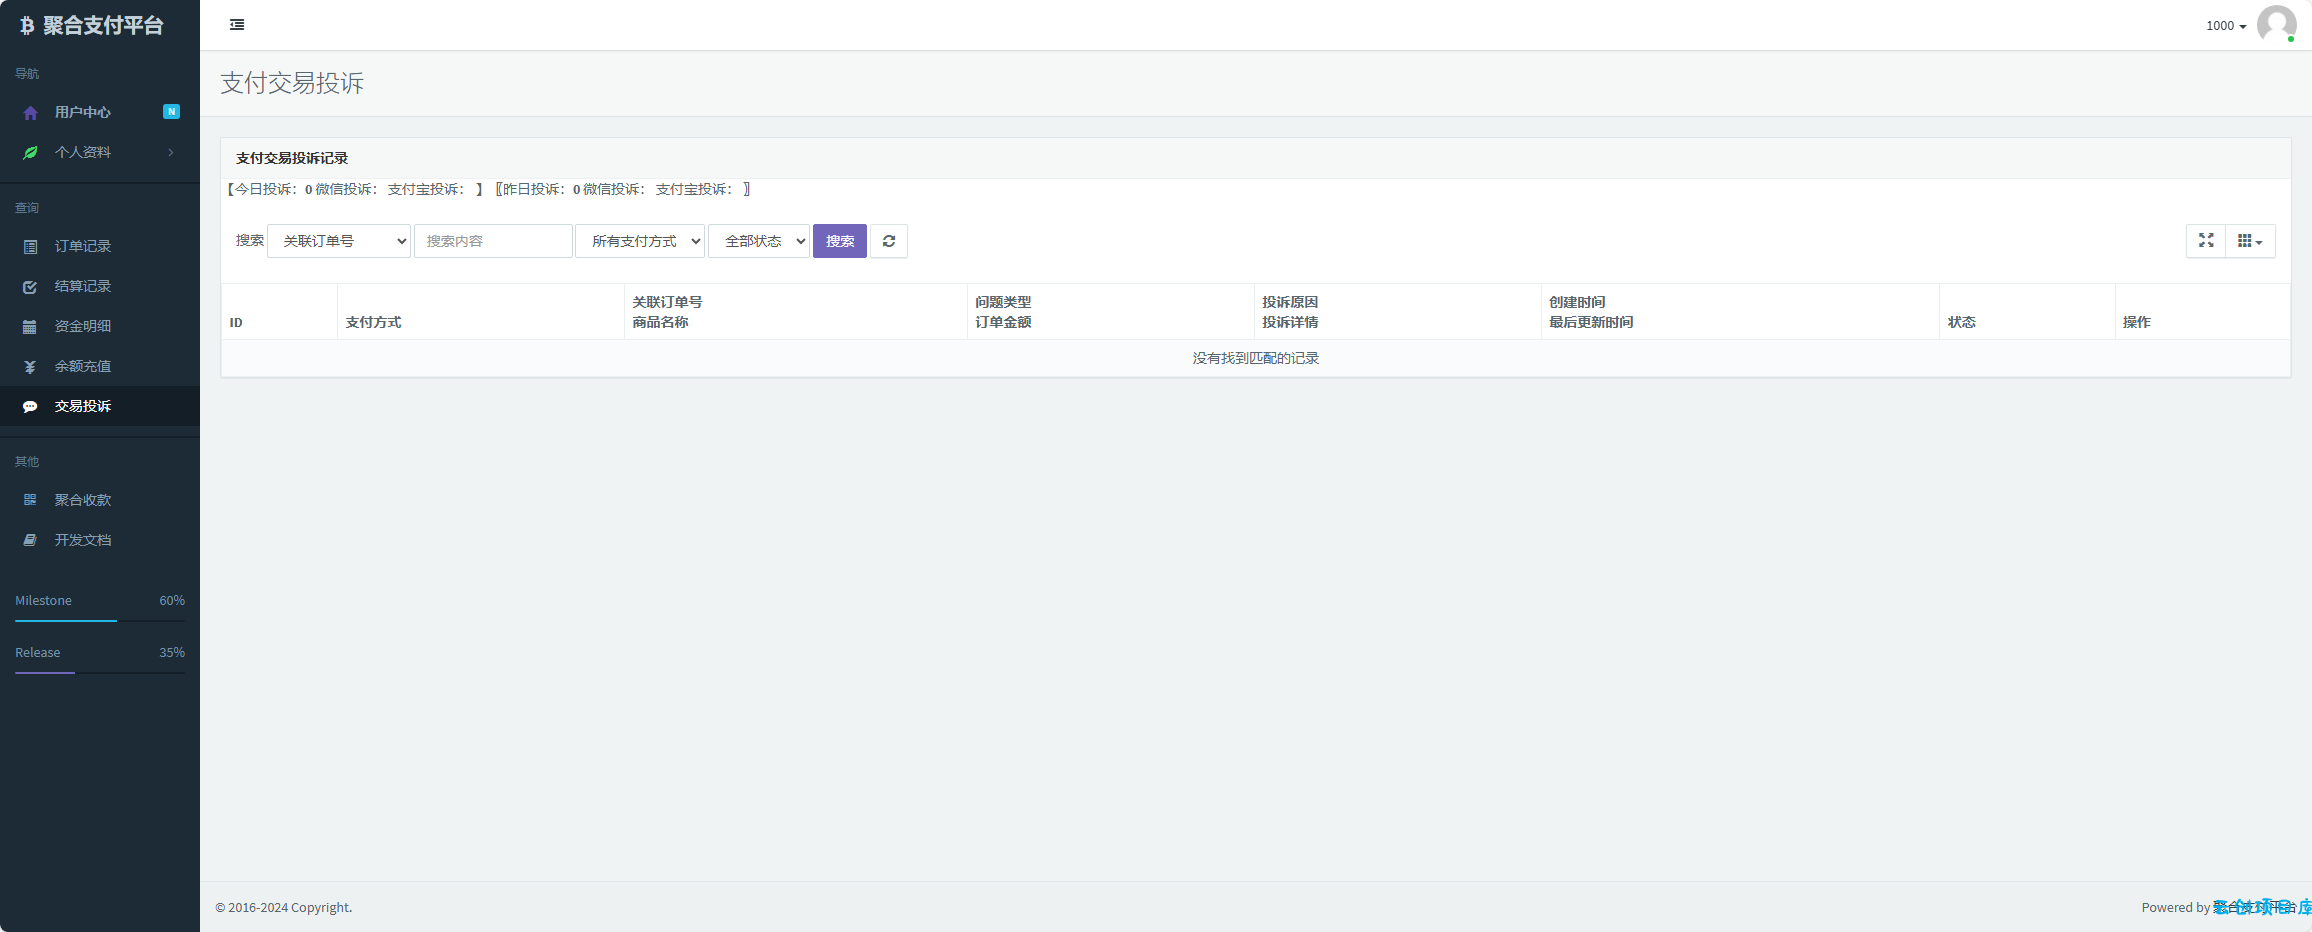
Task: Open the 个人资料 menu item
Action: pos(100,152)
